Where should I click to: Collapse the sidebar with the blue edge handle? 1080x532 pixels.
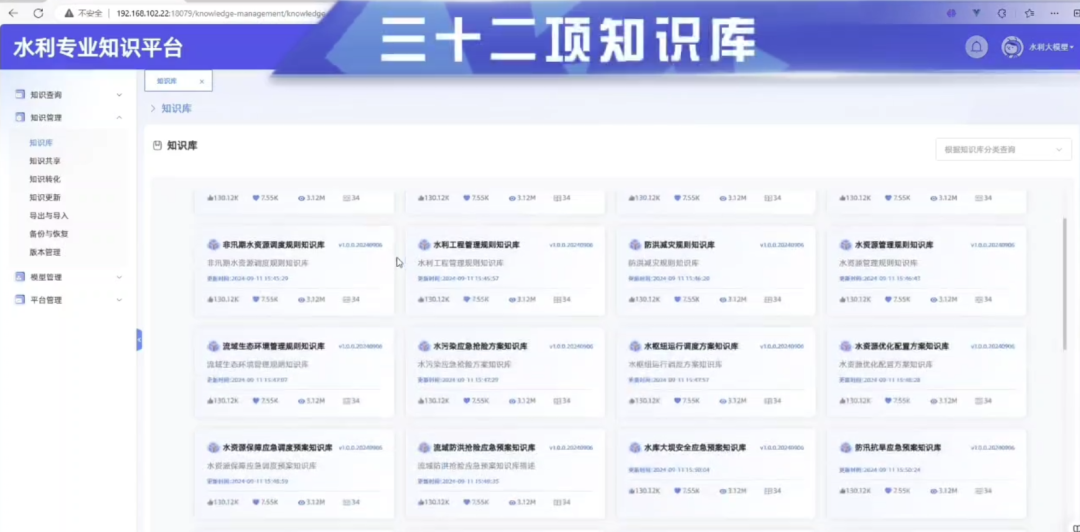[139, 339]
